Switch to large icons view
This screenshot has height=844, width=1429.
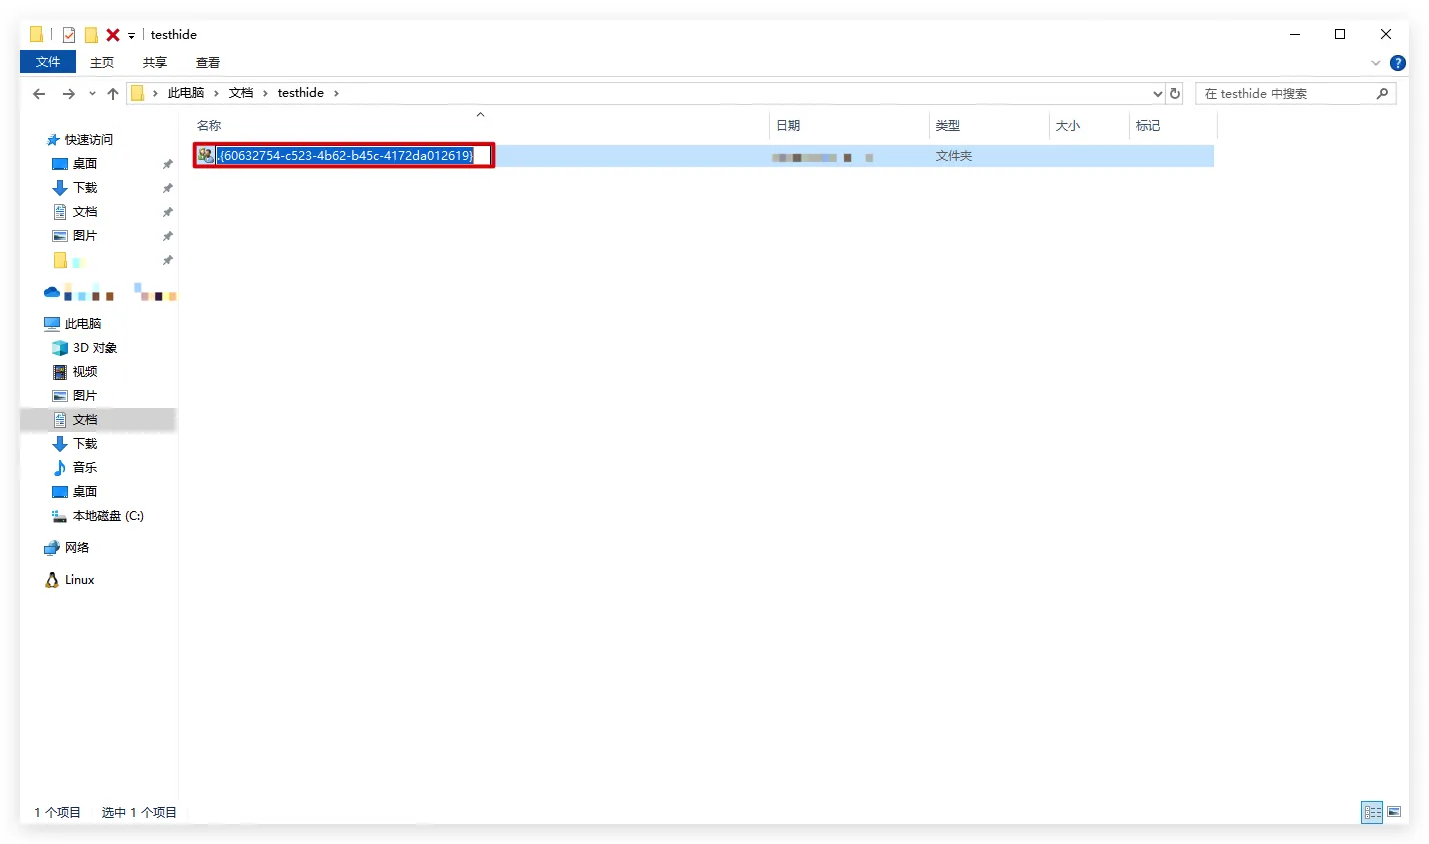click(1394, 812)
